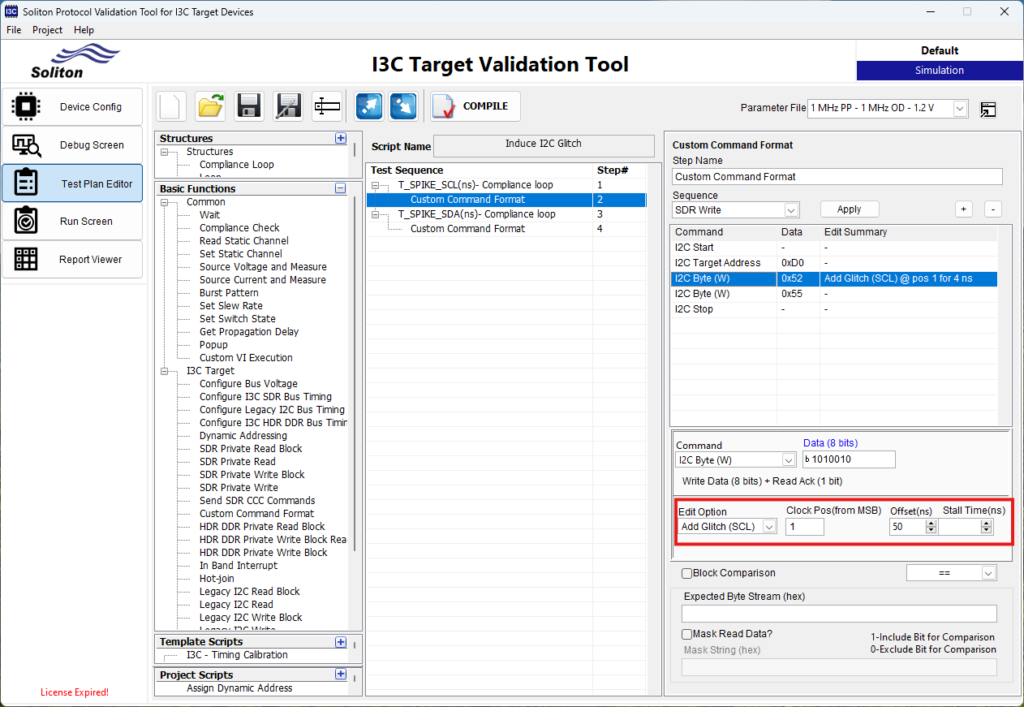This screenshot has width=1024, height=707.
Task: Click the Apply button
Action: click(849, 209)
